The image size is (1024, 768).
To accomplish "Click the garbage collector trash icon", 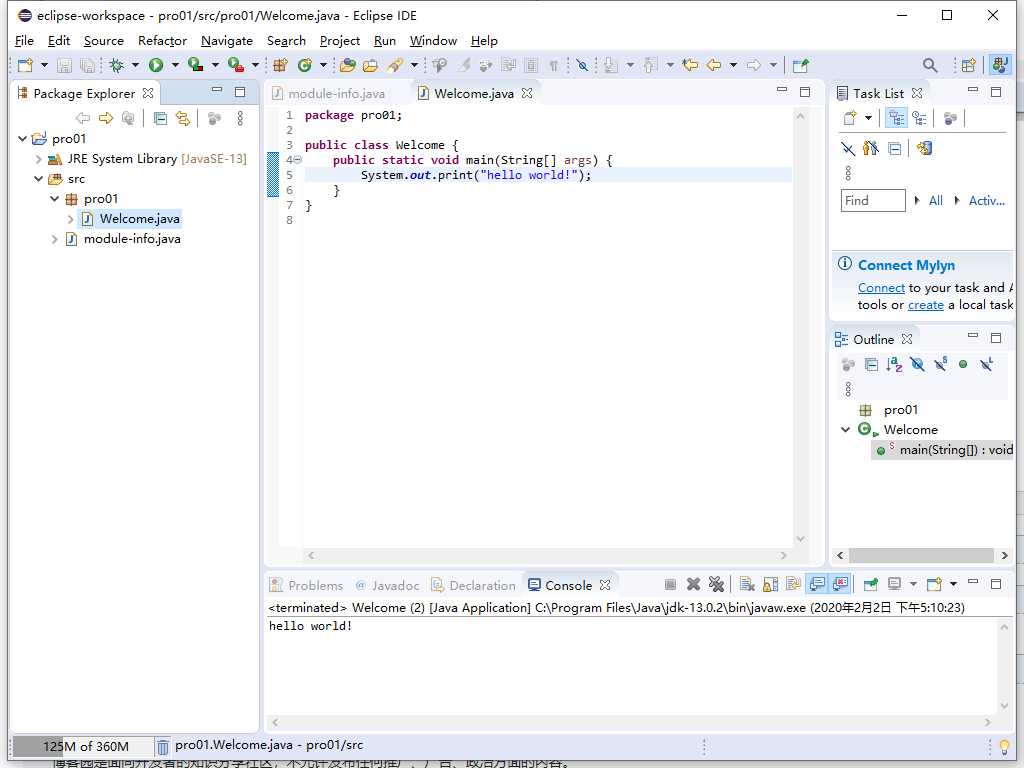I will 163,746.
